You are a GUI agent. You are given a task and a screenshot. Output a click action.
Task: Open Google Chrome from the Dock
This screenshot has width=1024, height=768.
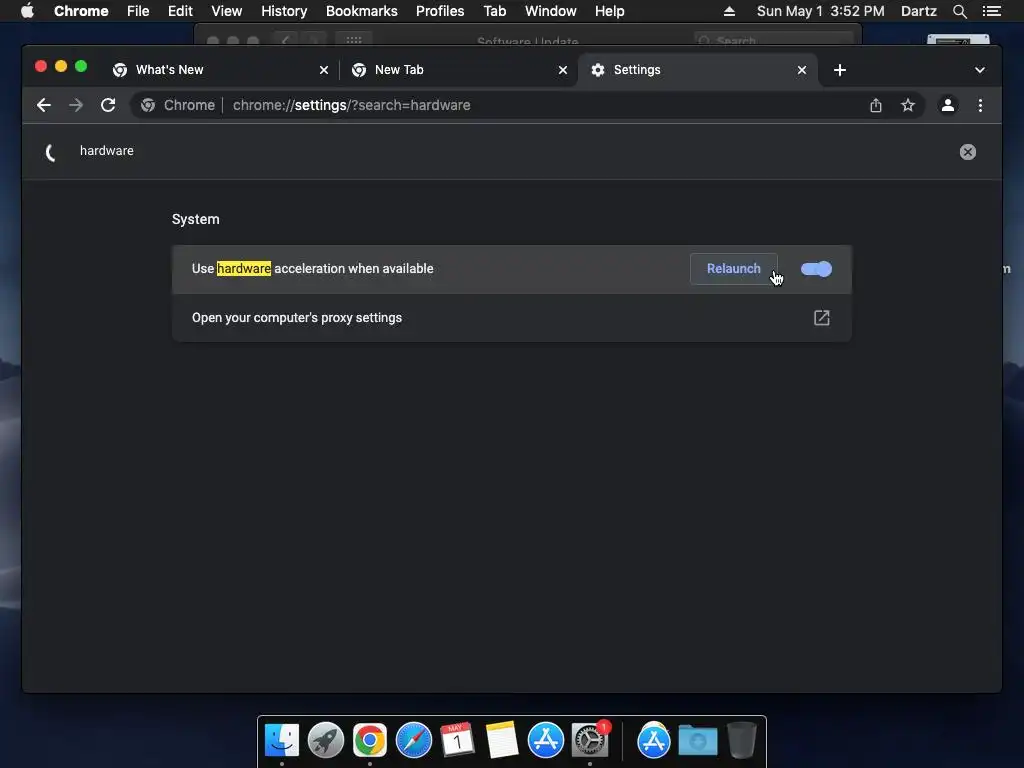coord(370,740)
